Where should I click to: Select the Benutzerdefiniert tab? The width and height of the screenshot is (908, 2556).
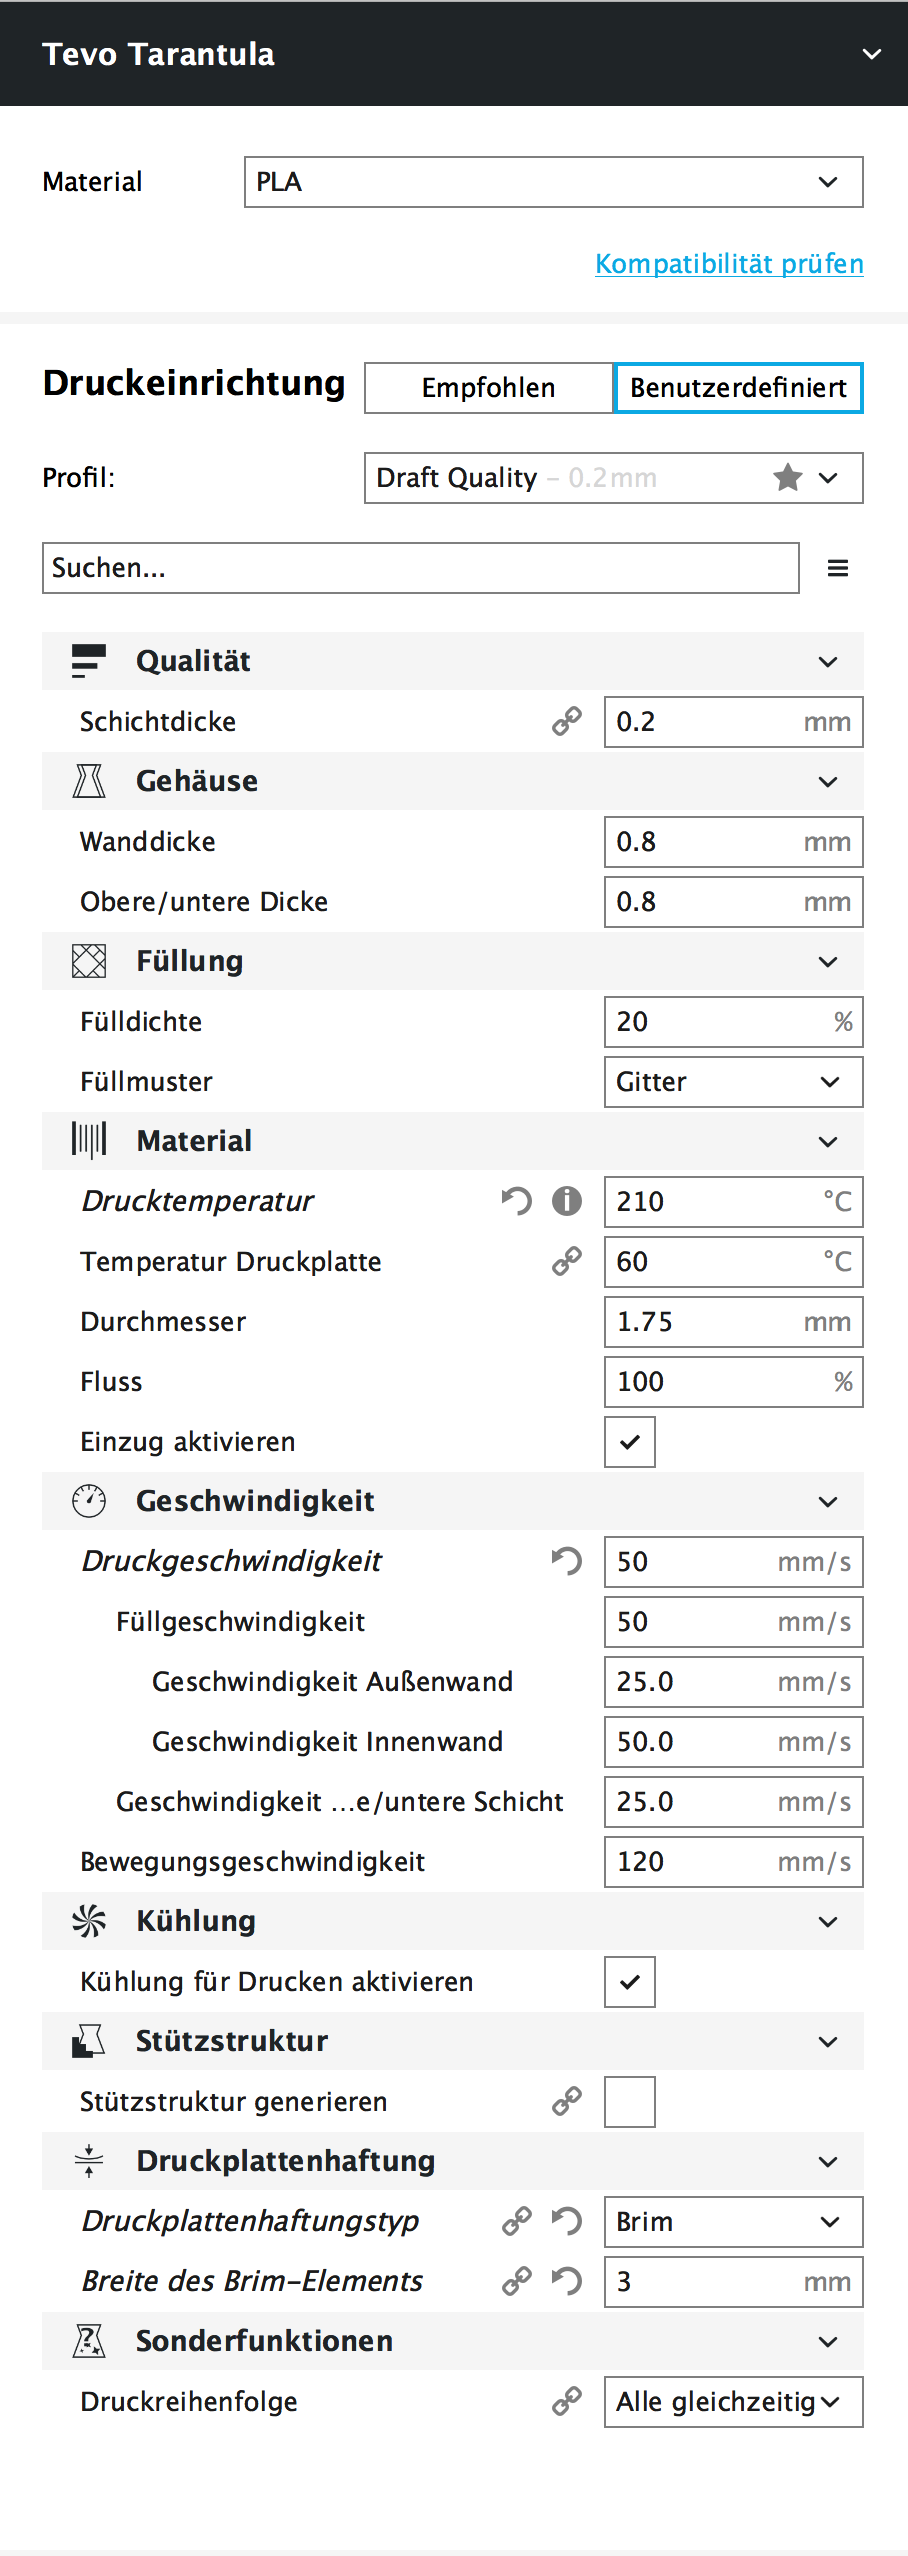click(738, 388)
